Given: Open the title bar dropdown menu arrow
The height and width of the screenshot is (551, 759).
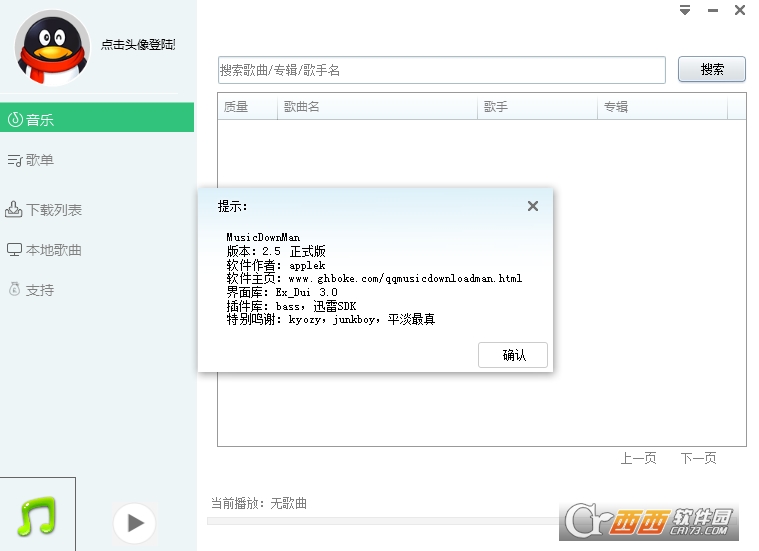Looking at the screenshot, I should (684, 10).
